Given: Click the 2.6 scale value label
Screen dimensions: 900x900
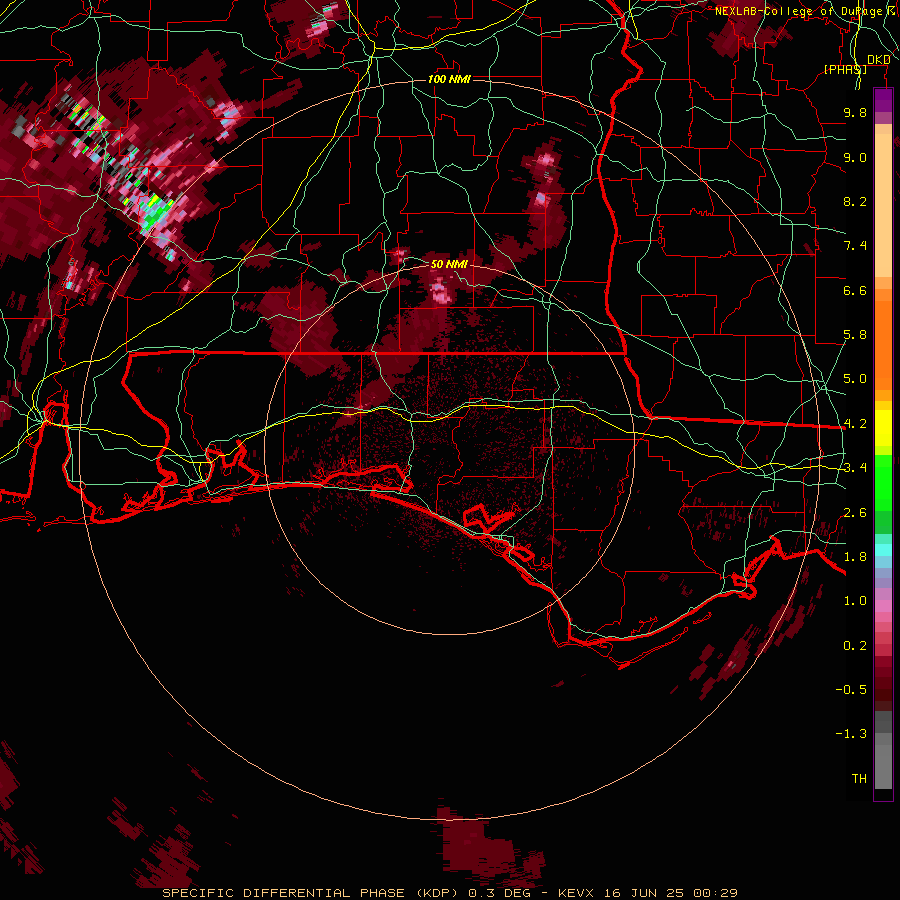Looking at the screenshot, I should pos(855,513).
